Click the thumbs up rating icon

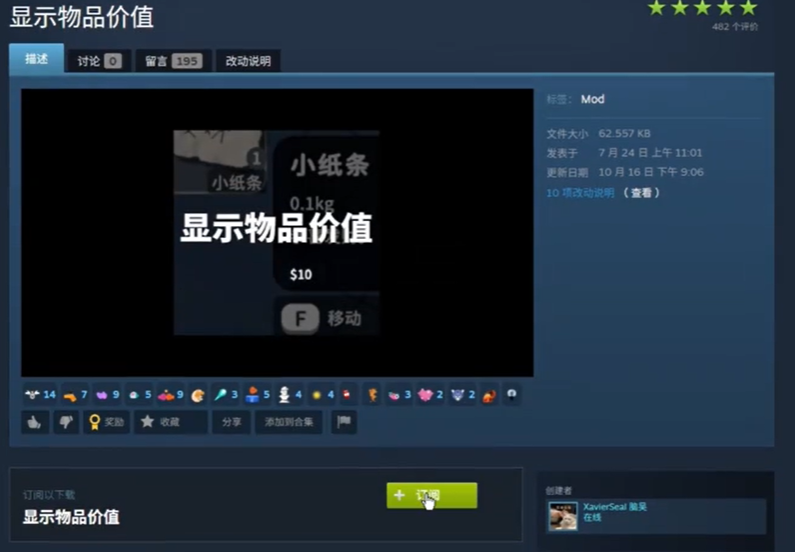point(34,422)
